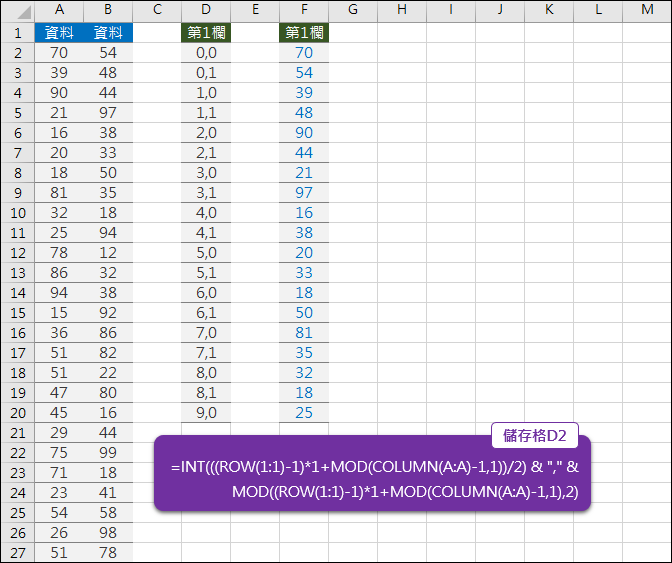Select cell D2 showing 0,0
Screen dimensions: 672x563
pos(206,53)
